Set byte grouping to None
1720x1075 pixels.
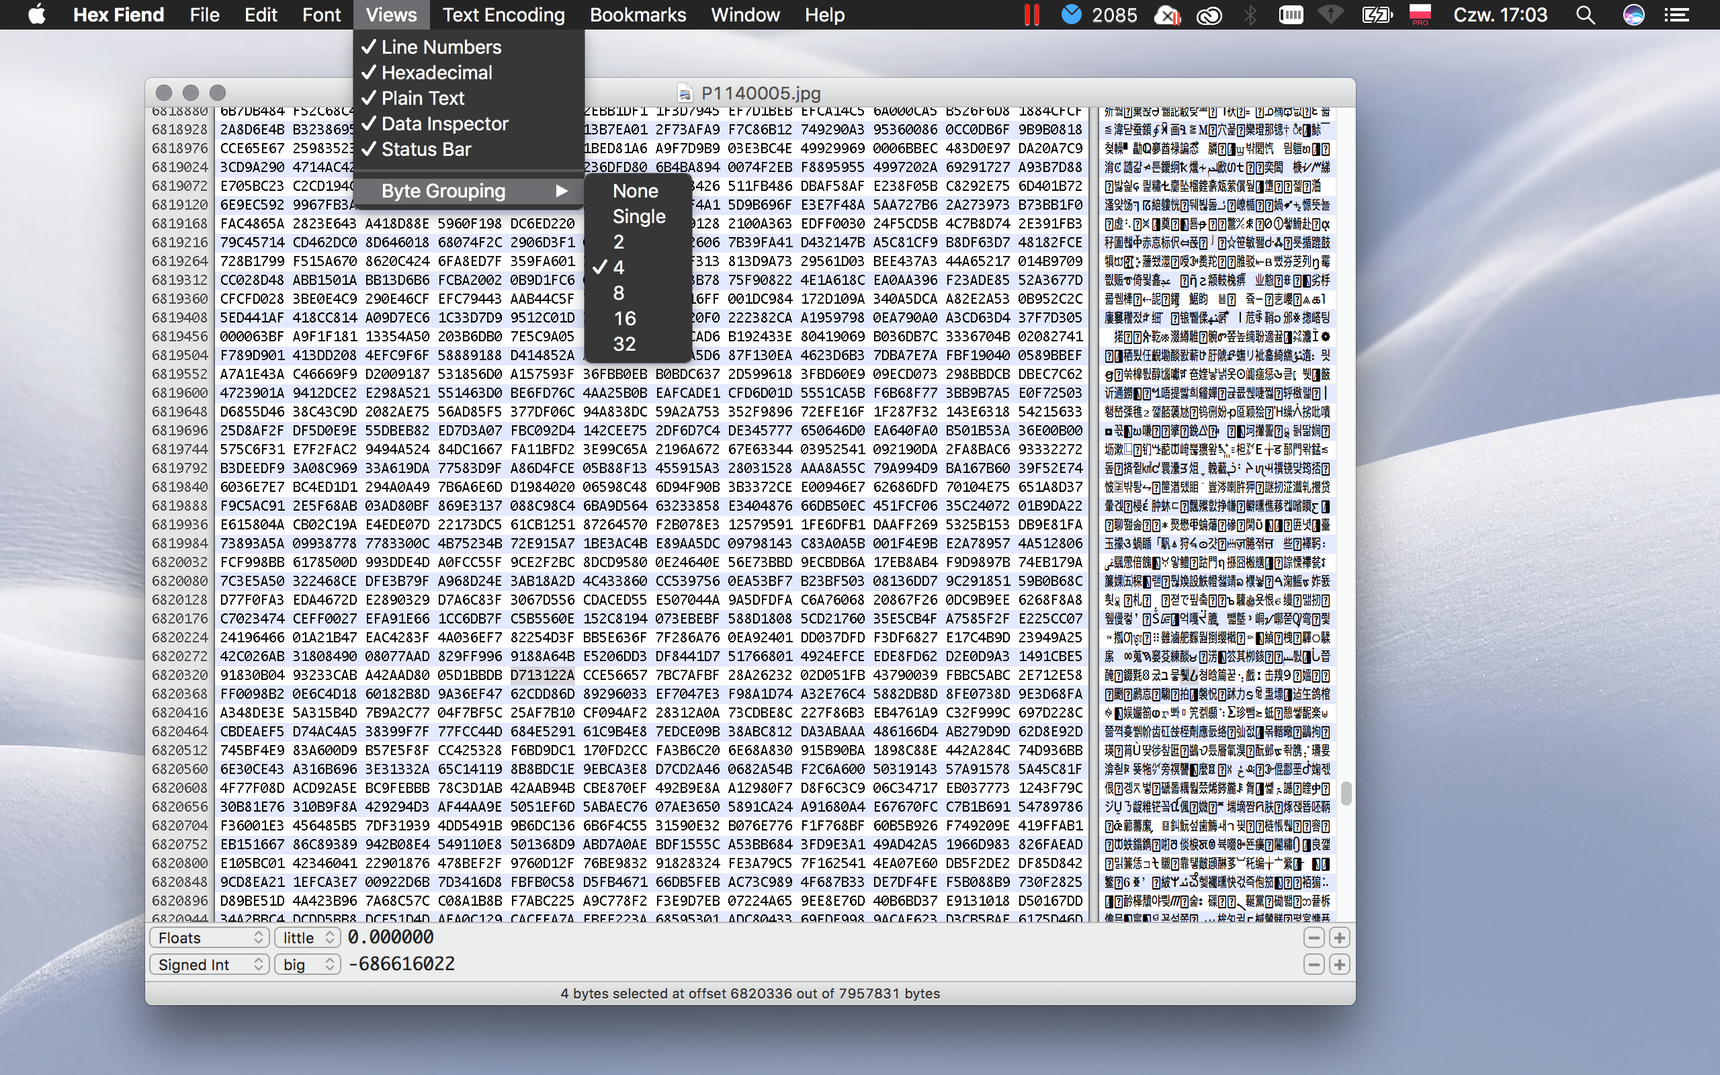(638, 191)
